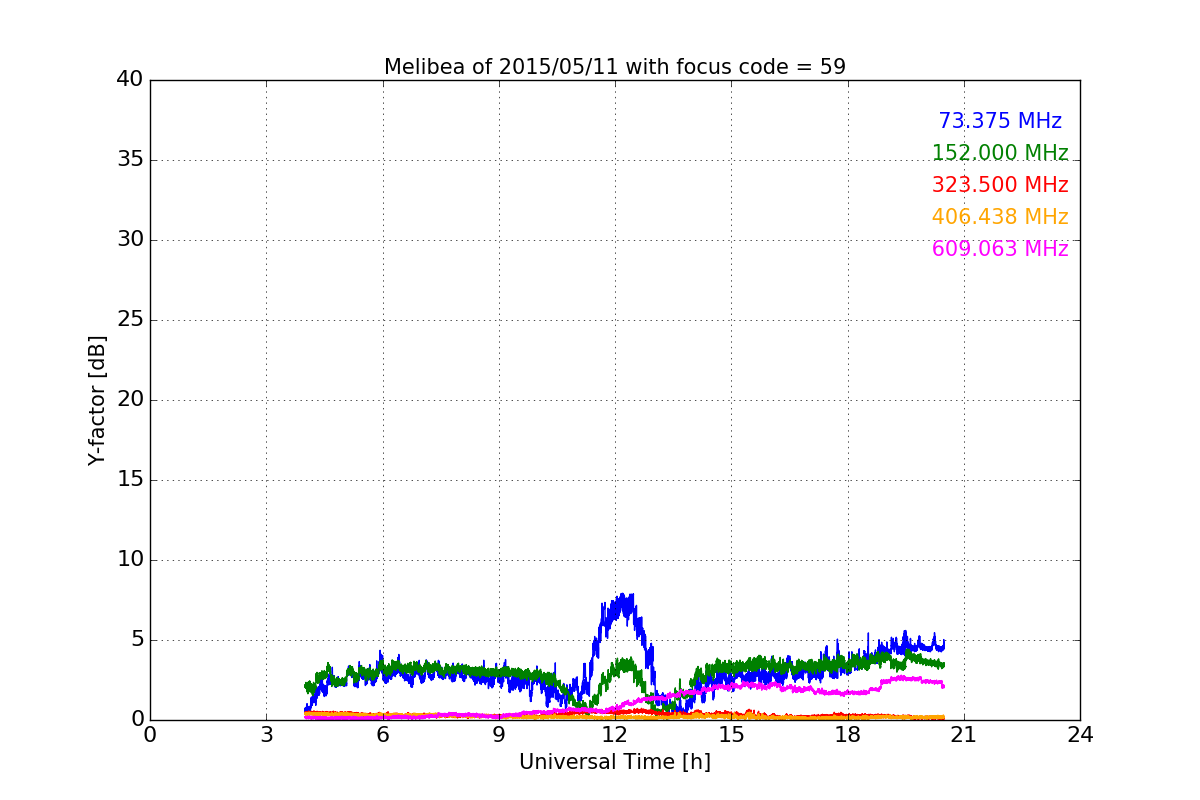Select the 406.438 MHz legend label
Screen dimensions: 1200x800
1000,217
